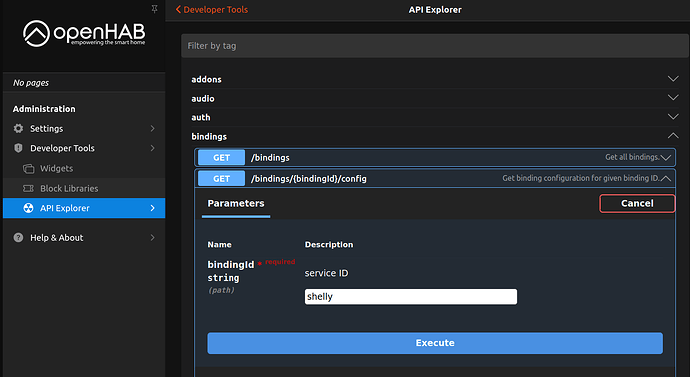
Task: Click the Developer Tools shield icon
Action: [x=18, y=148]
